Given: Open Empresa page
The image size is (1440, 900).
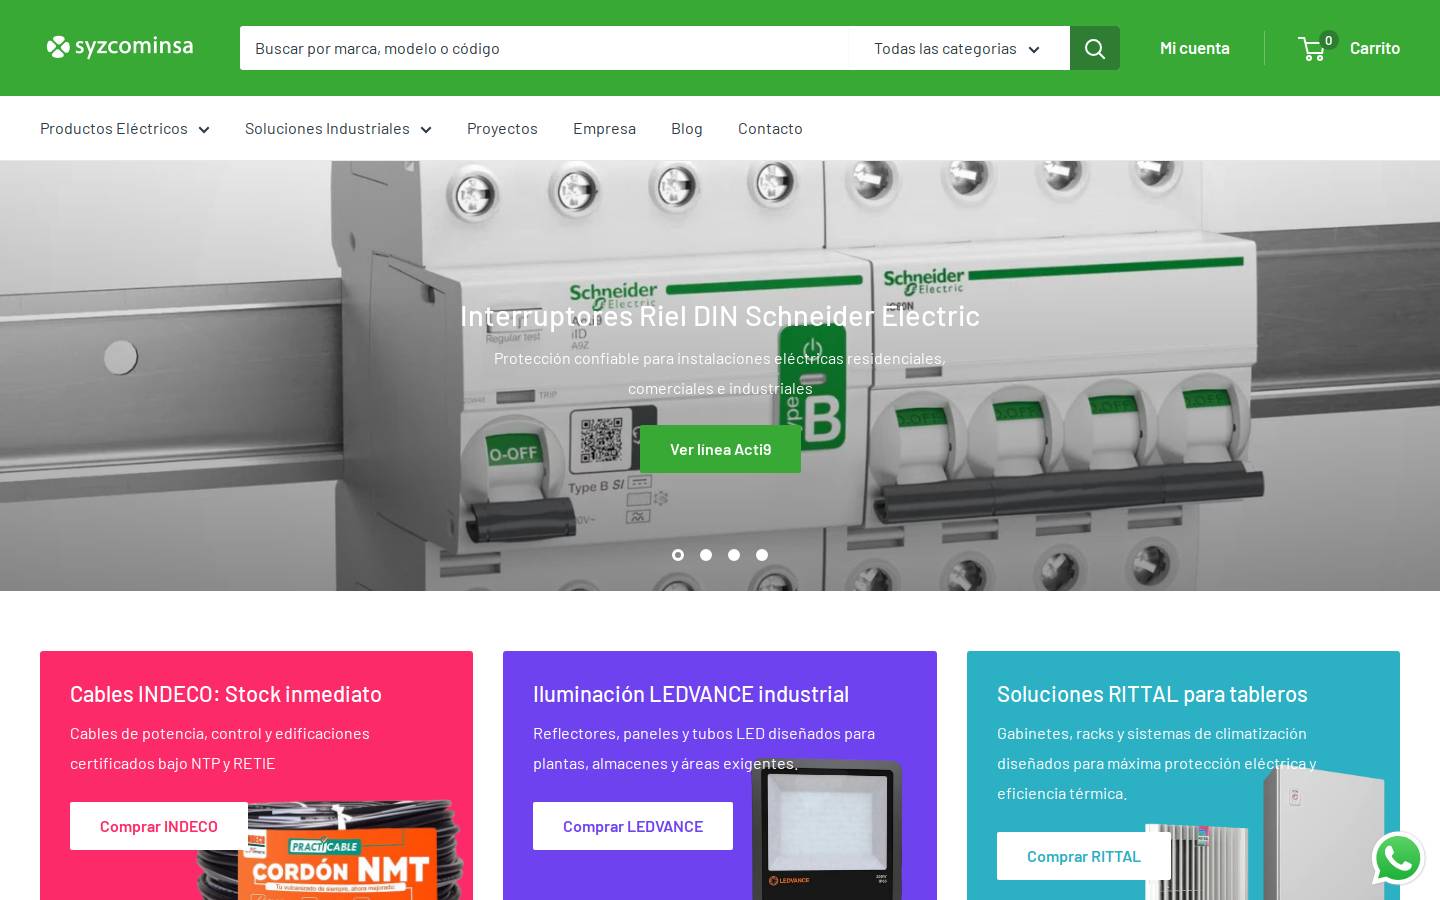Looking at the screenshot, I should click(604, 128).
